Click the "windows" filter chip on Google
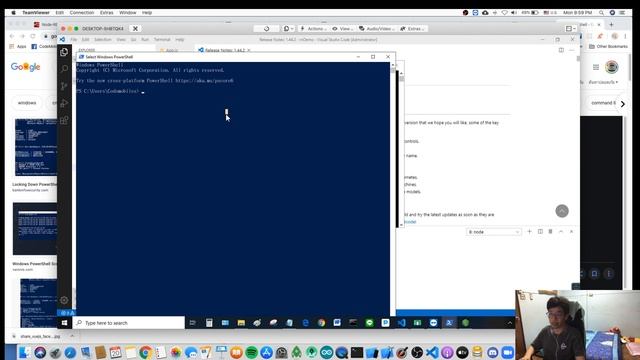640x360 pixels. pyautogui.click(x=27, y=103)
